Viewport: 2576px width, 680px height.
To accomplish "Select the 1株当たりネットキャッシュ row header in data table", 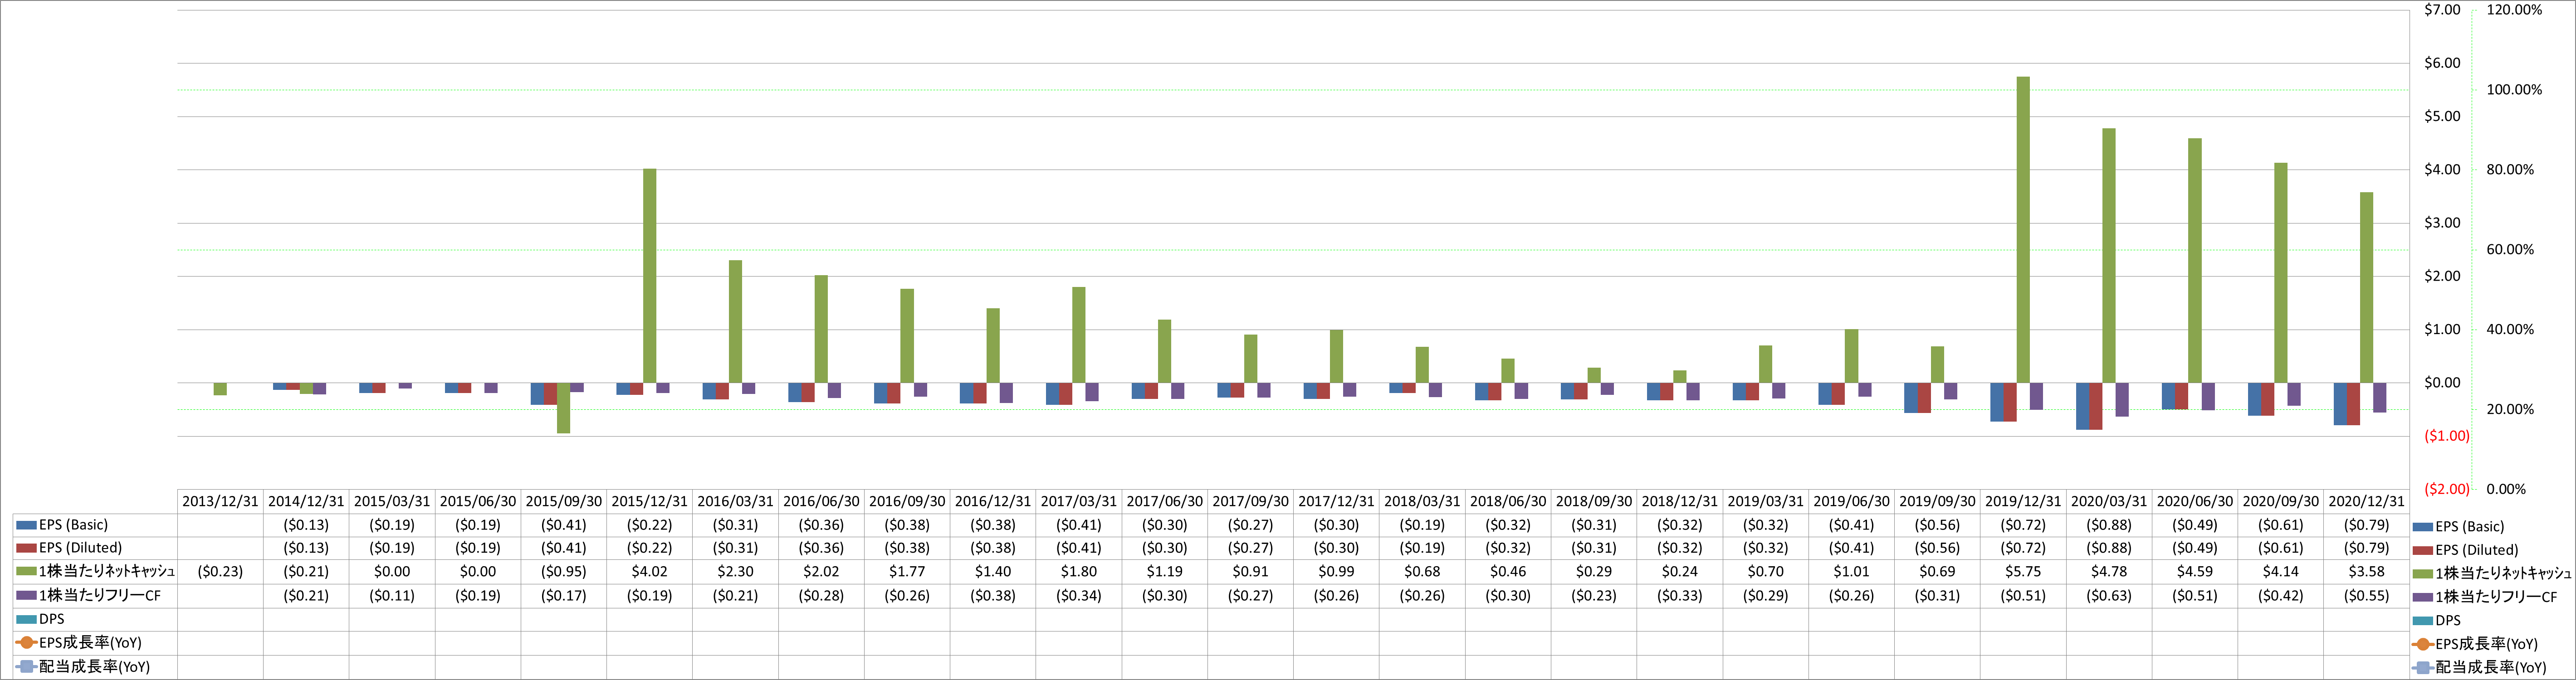I will point(95,572).
